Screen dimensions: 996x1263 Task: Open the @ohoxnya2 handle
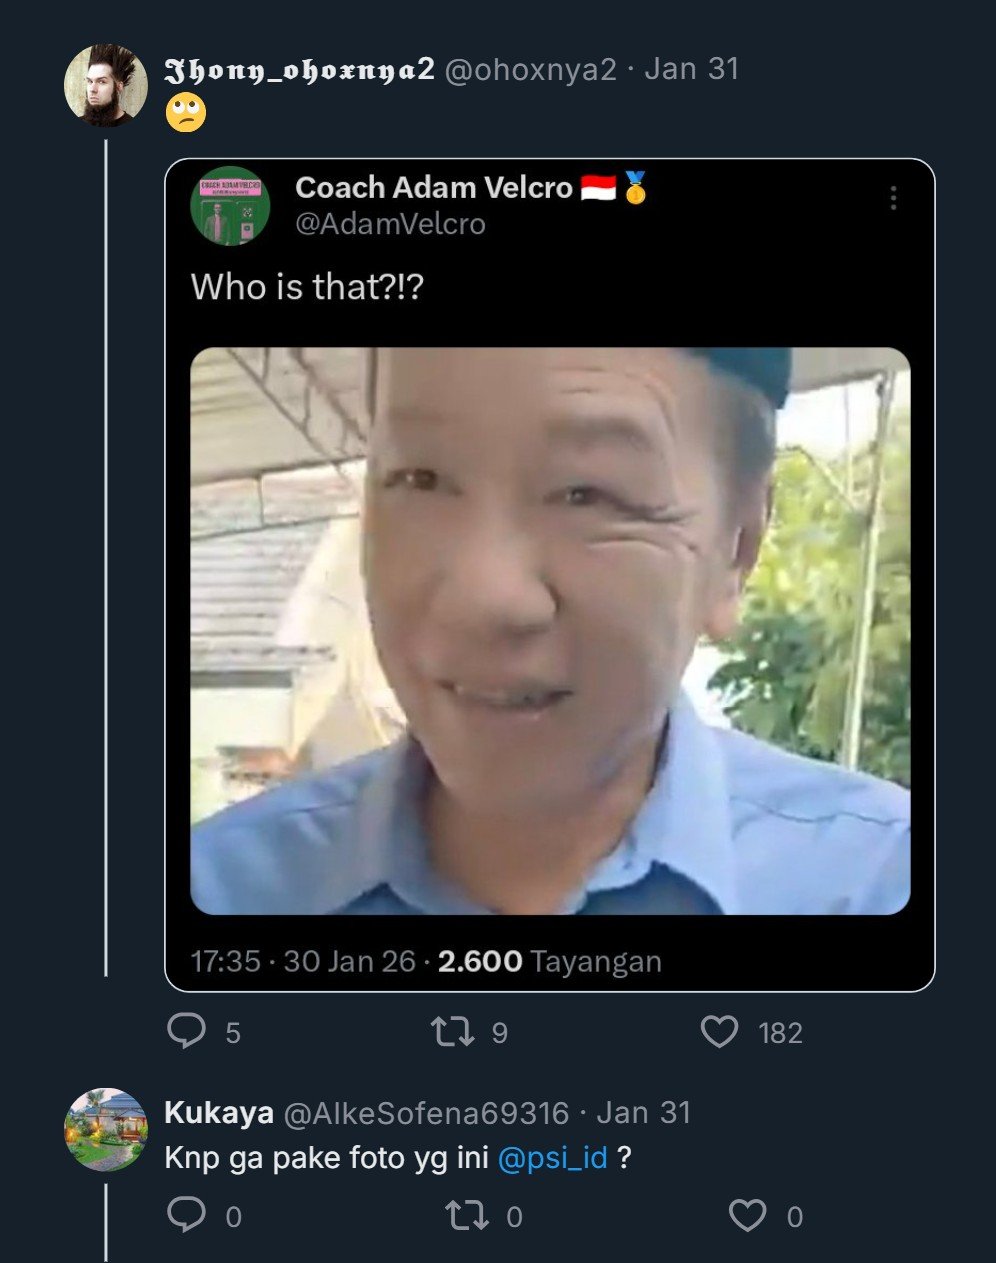[x=530, y=69]
